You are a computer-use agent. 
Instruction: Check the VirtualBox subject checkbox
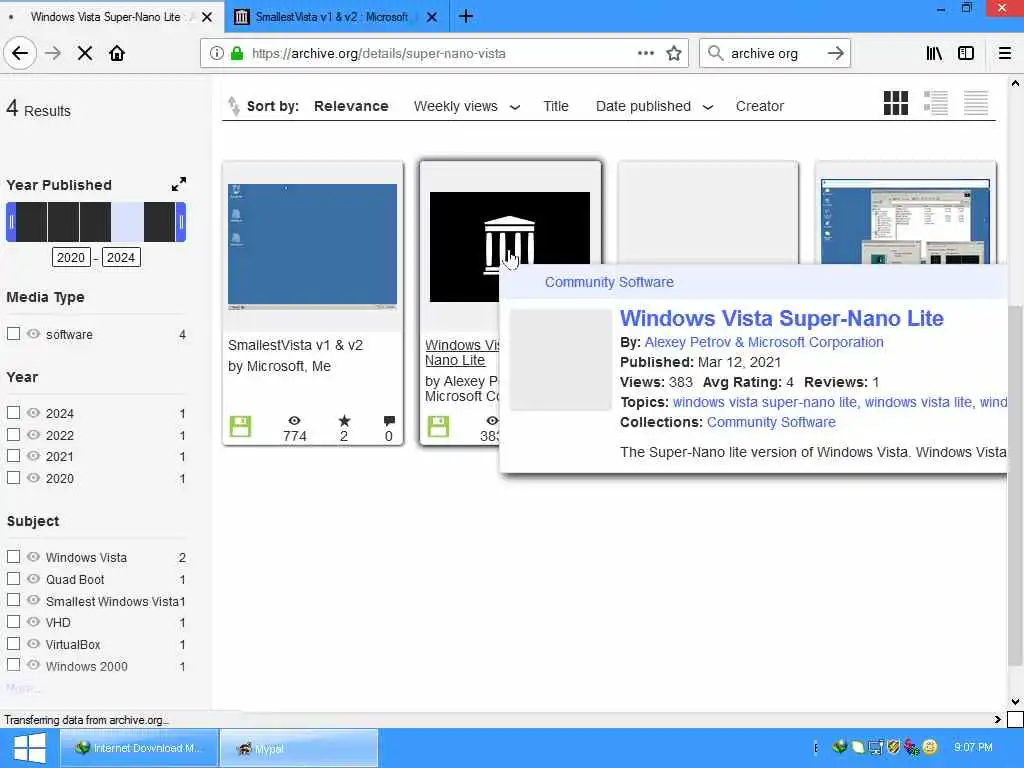(13, 643)
